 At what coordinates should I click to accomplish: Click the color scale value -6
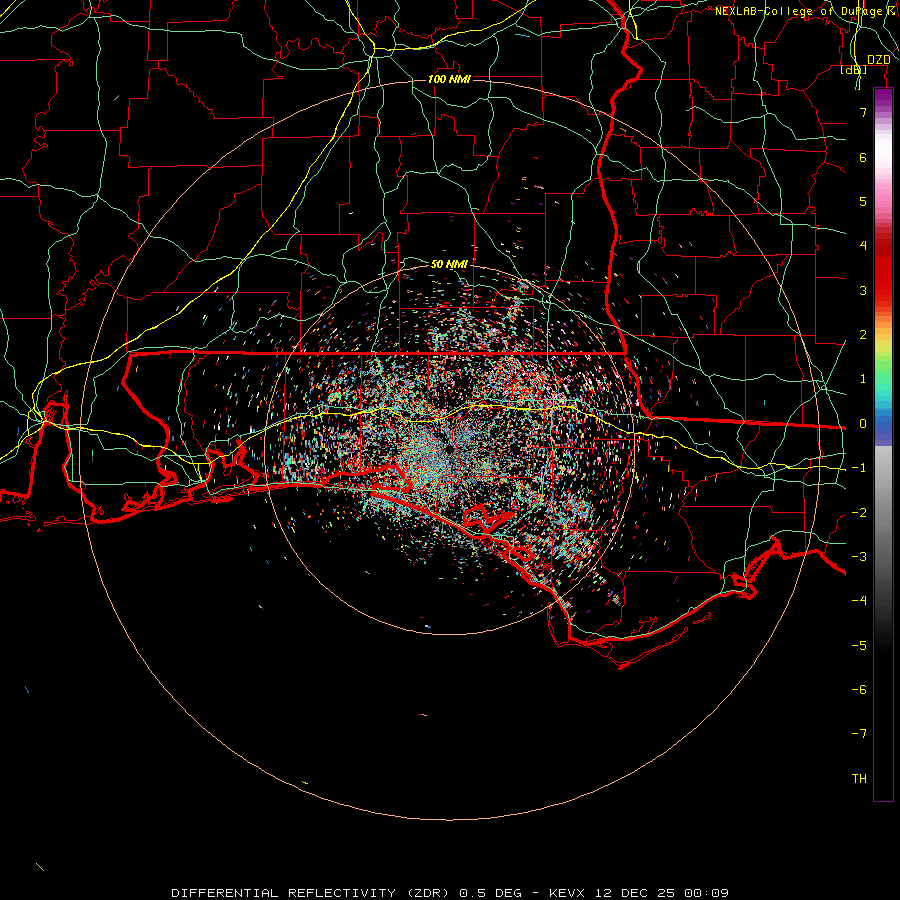(x=859, y=690)
